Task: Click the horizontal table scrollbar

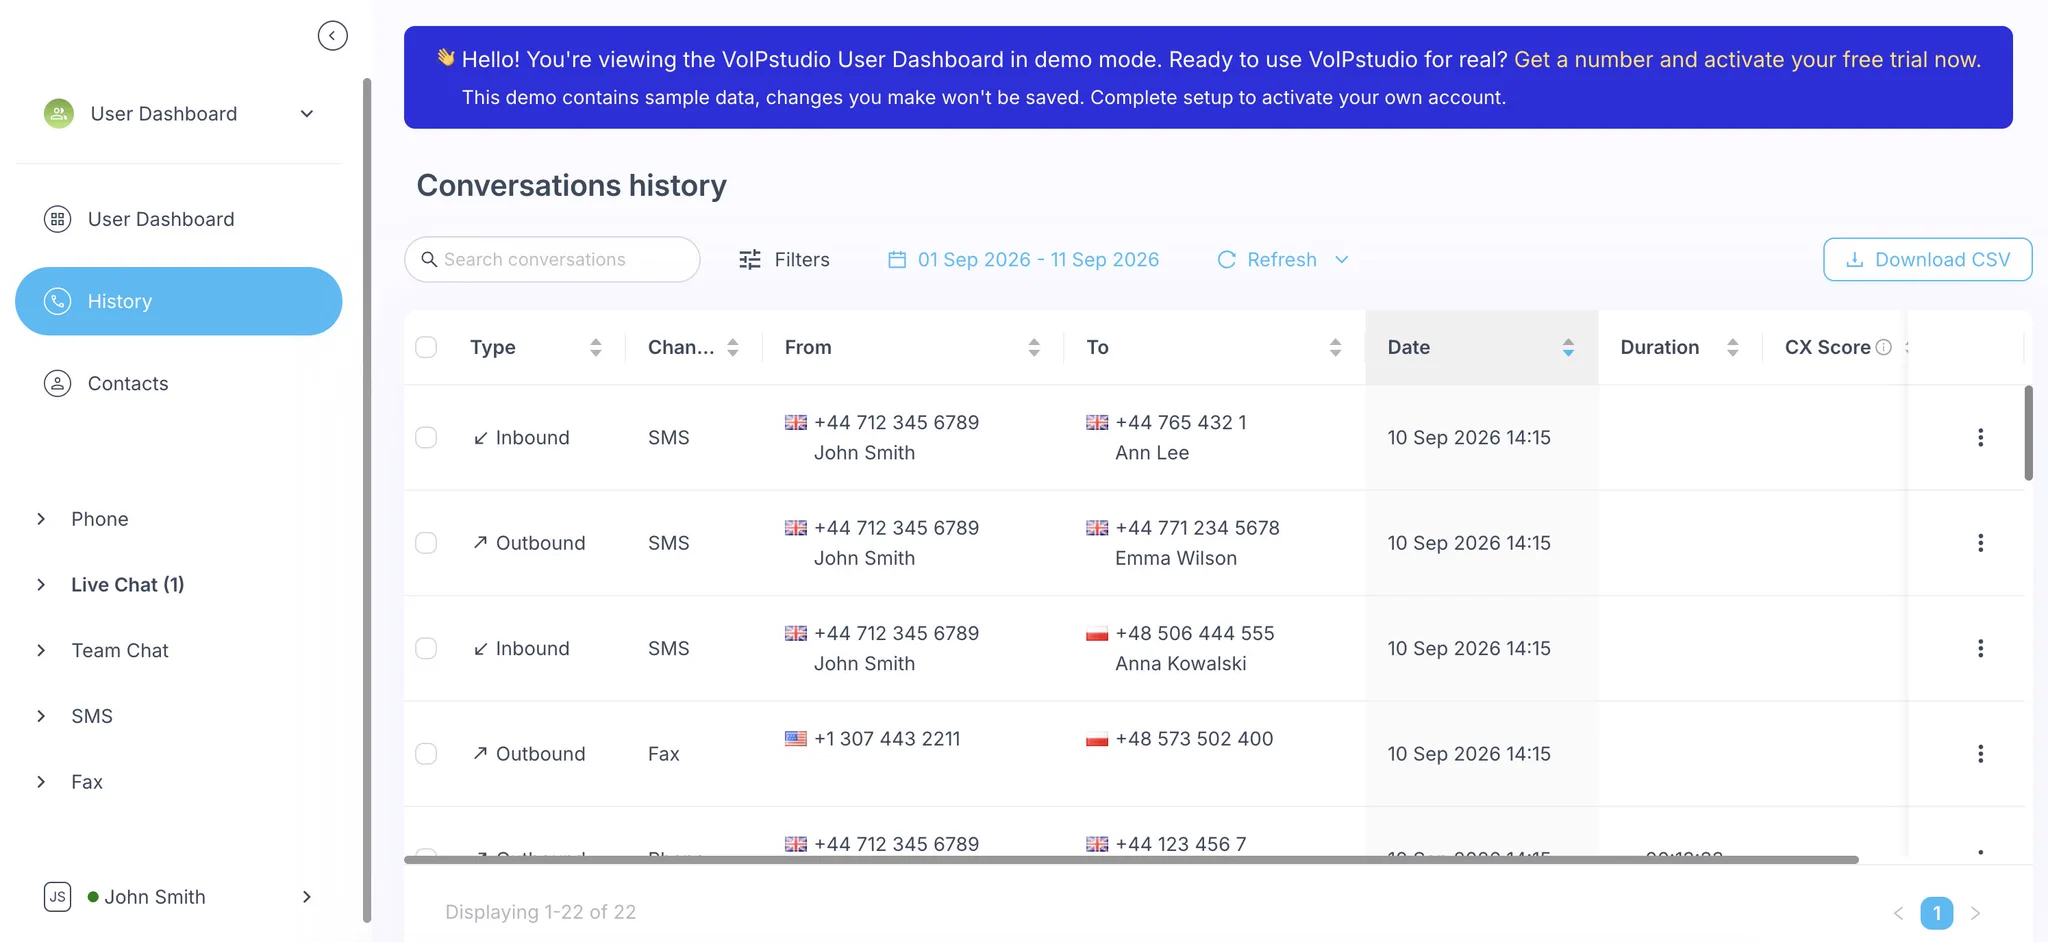Action: [x=1131, y=860]
